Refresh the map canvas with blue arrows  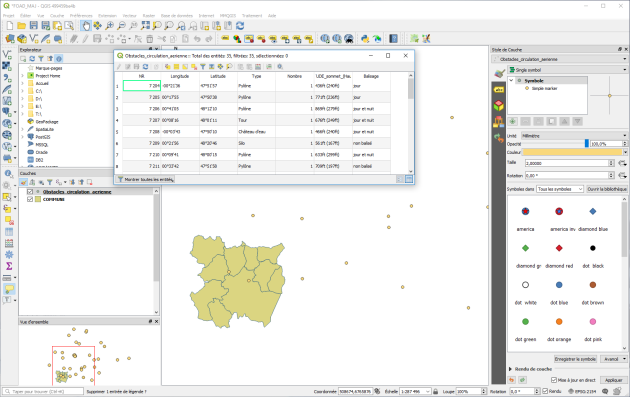pos(240,26)
